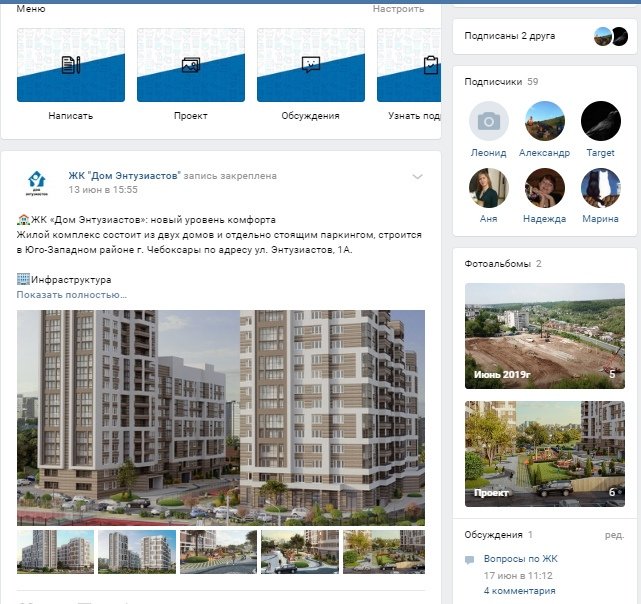The height and width of the screenshot is (604, 641).
Task: Click Леонид's camera placeholder avatar
Action: (489, 121)
